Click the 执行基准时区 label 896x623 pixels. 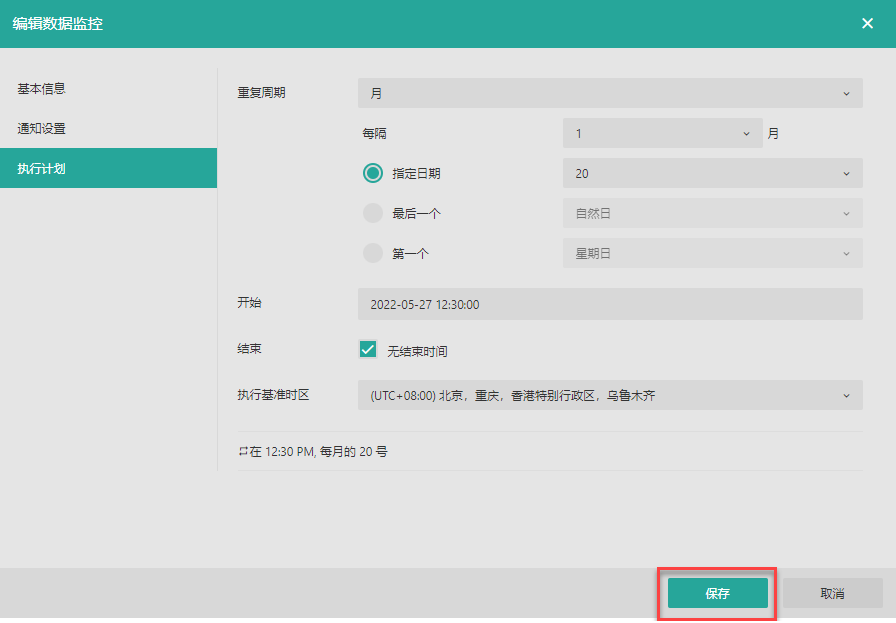tap(273, 395)
